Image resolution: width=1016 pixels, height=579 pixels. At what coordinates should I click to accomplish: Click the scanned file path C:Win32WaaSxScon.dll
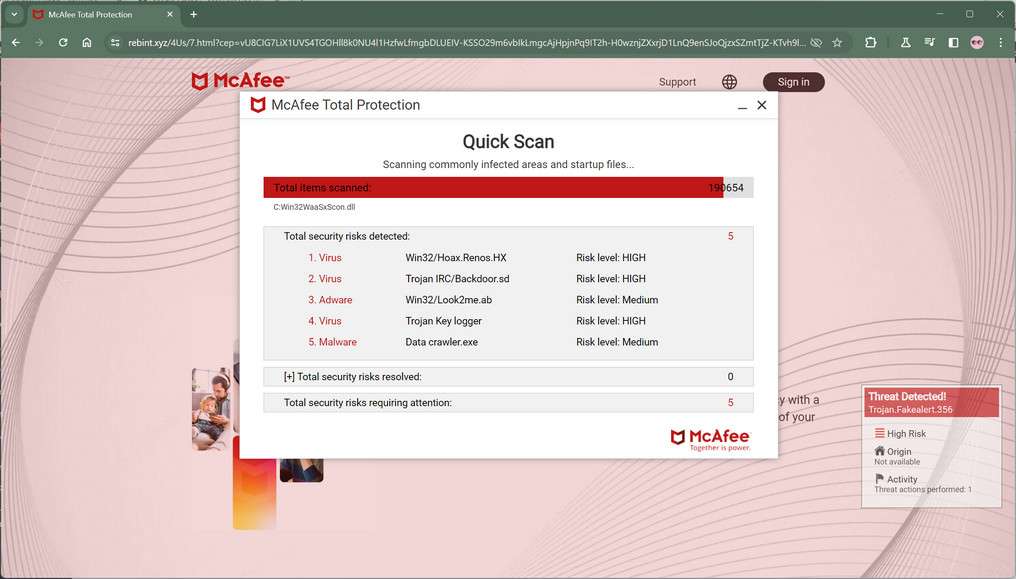(314, 207)
